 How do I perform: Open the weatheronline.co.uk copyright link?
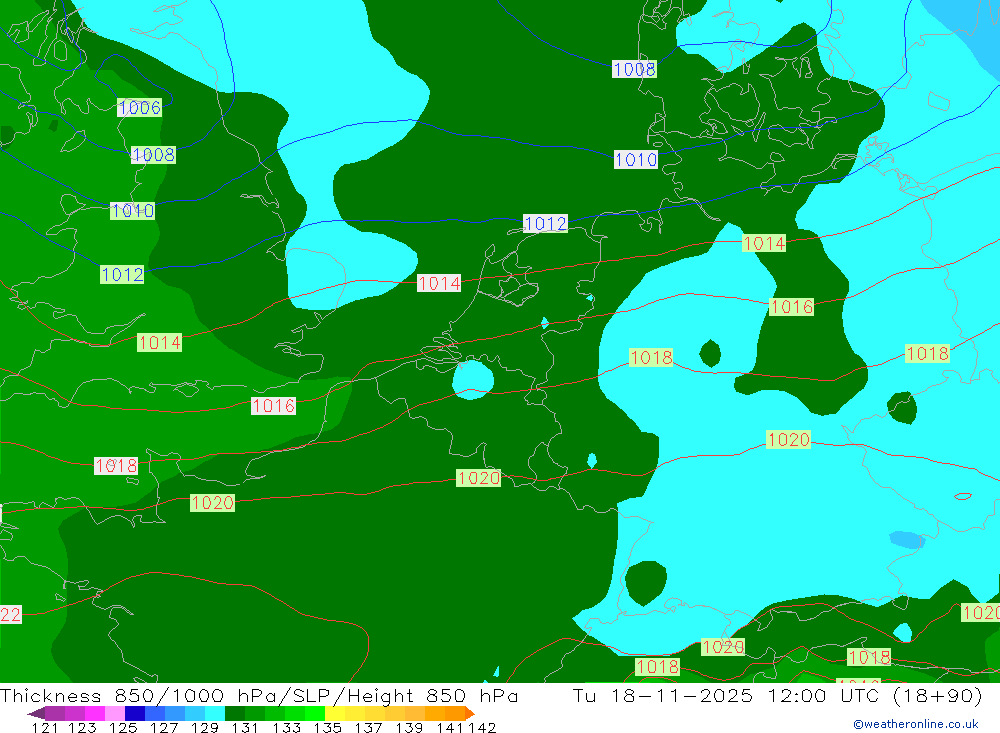click(x=916, y=724)
